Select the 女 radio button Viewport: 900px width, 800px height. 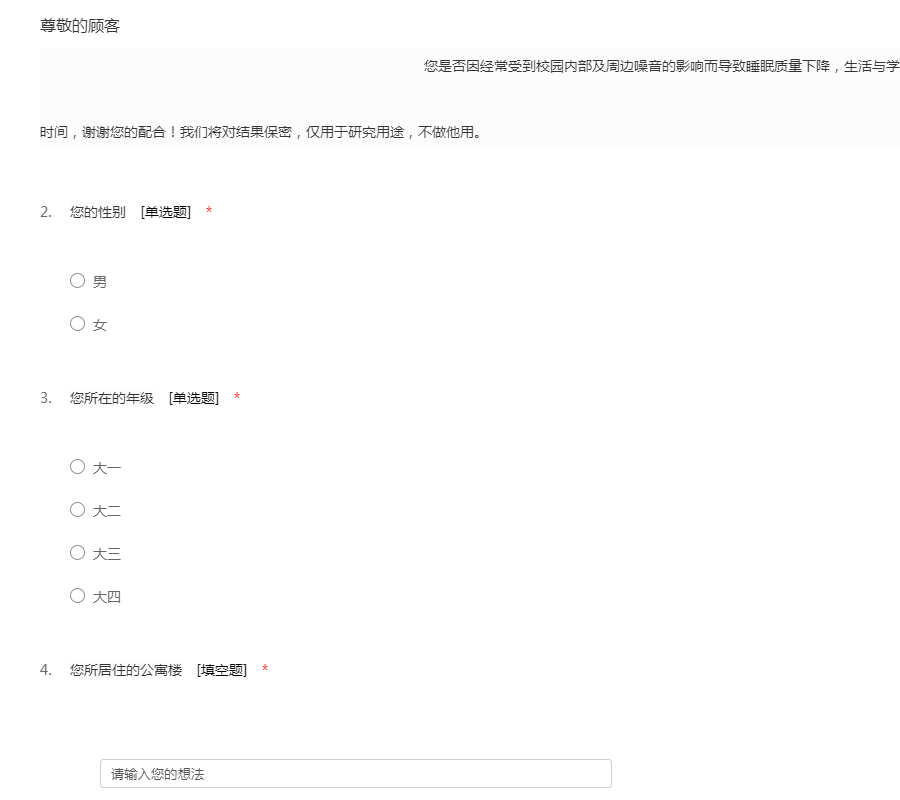[x=78, y=324]
